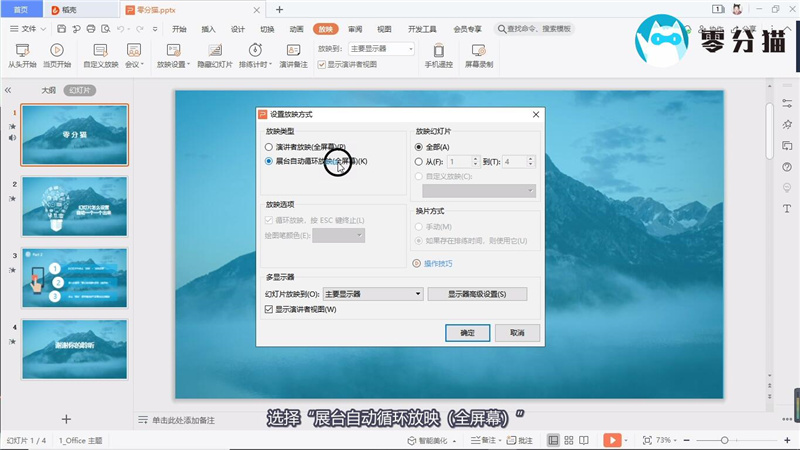Click the 从头开始 slideshow icon

22,49
